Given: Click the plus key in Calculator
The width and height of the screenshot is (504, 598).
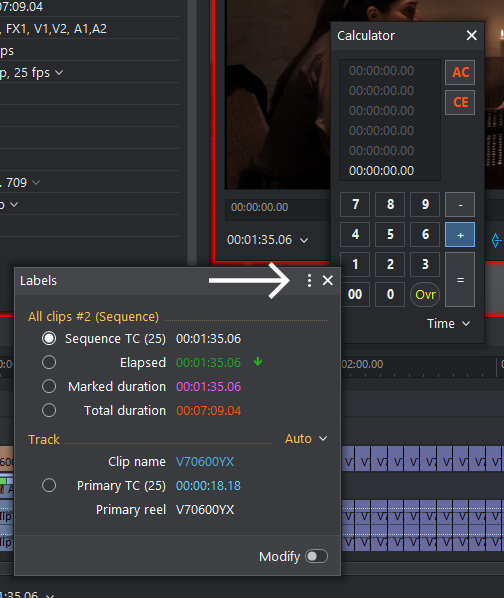Looking at the screenshot, I should click(x=460, y=234).
